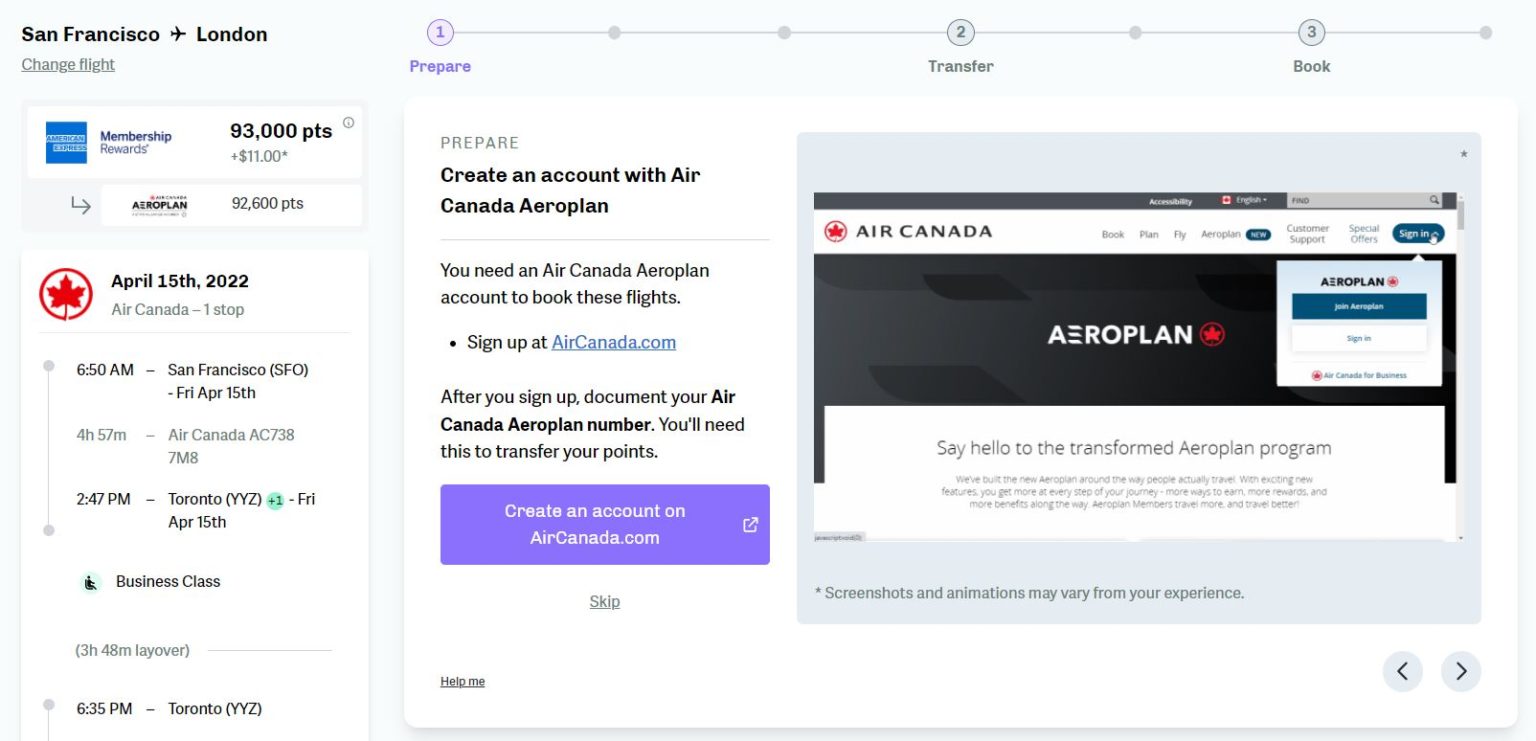
Task: Click the Air Canada maple leaf logo
Action: (x=66, y=294)
